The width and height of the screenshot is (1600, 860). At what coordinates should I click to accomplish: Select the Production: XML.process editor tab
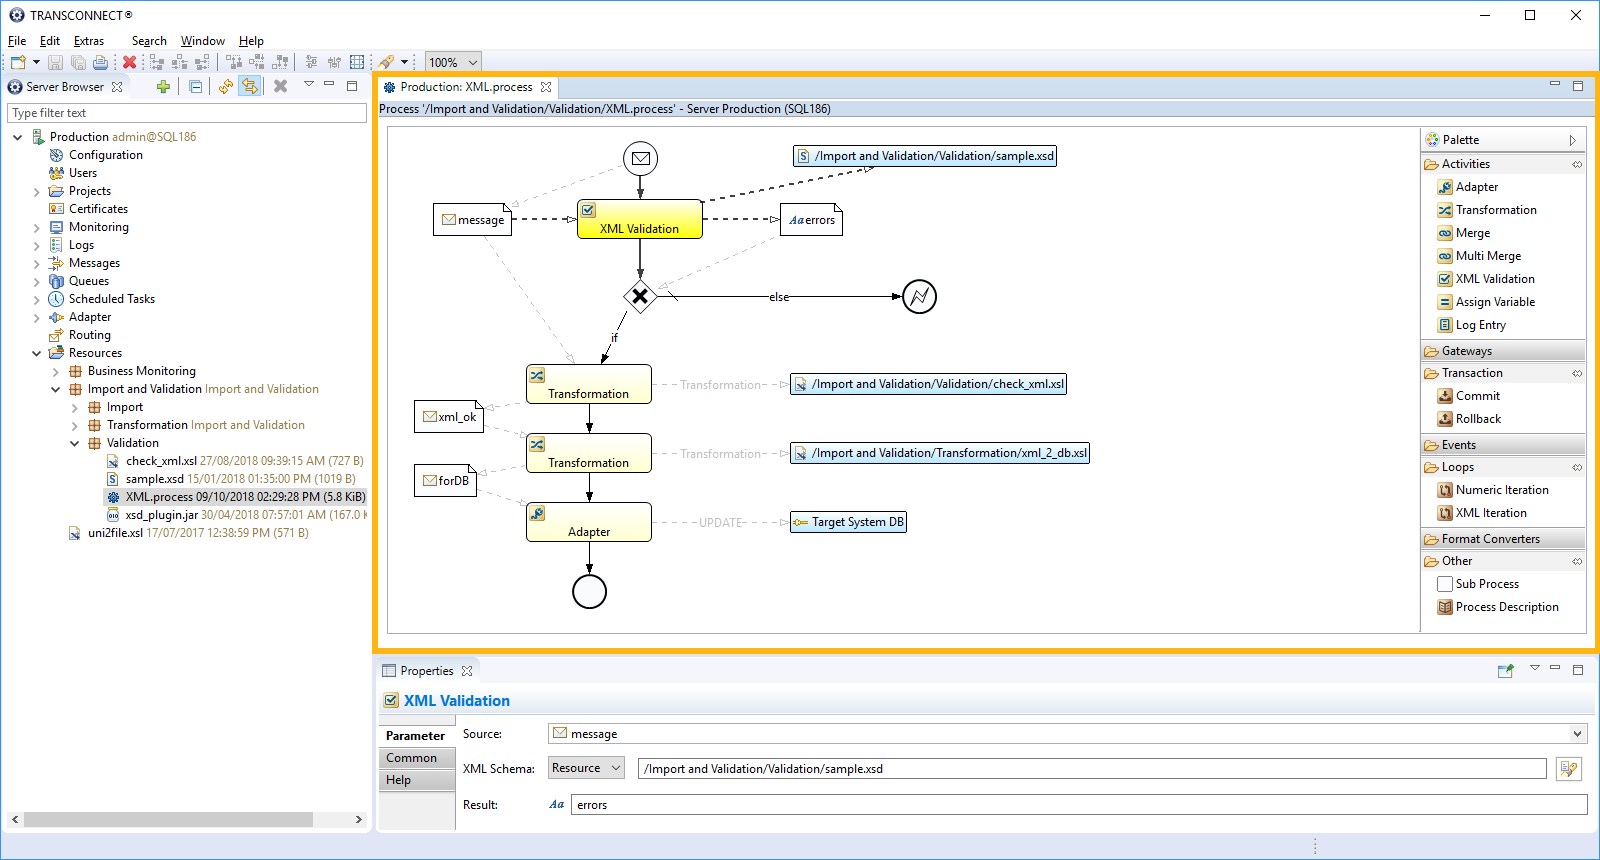(466, 87)
